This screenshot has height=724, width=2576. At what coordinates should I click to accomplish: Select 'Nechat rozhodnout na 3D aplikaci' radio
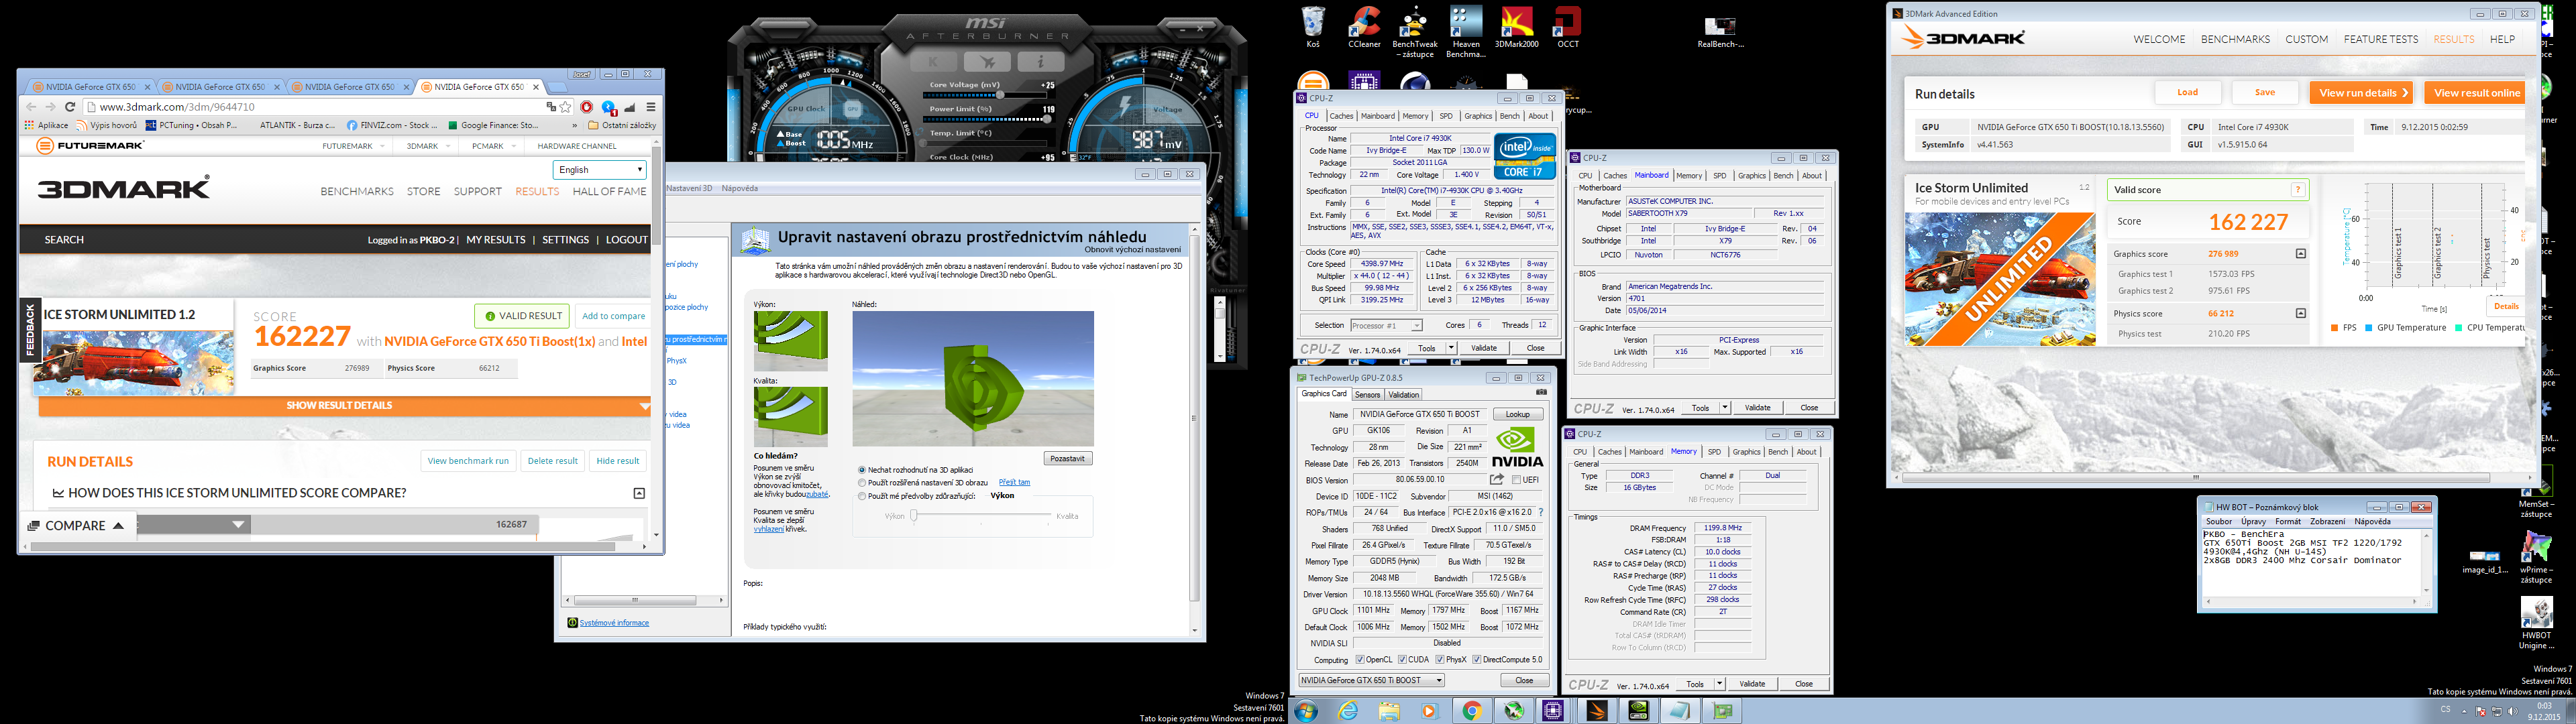862,470
